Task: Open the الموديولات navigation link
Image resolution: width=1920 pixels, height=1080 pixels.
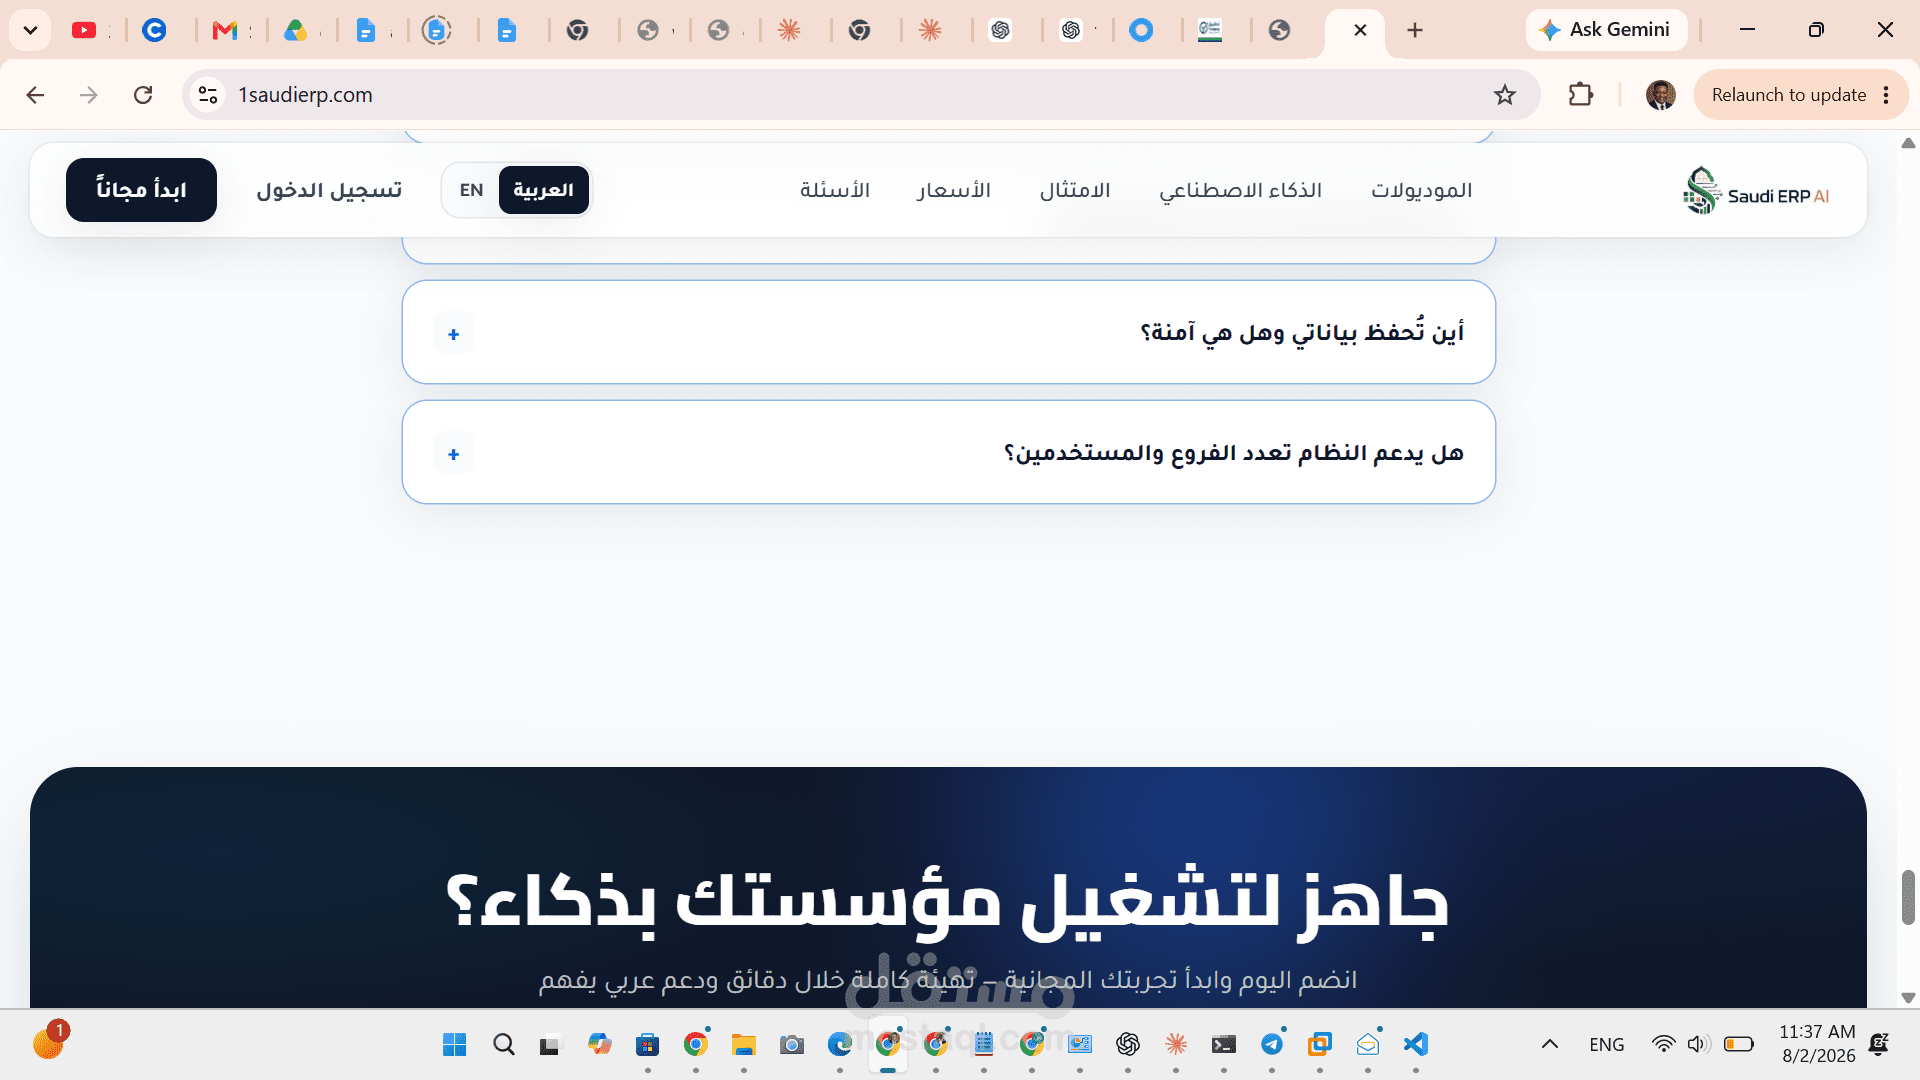Action: point(1421,190)
